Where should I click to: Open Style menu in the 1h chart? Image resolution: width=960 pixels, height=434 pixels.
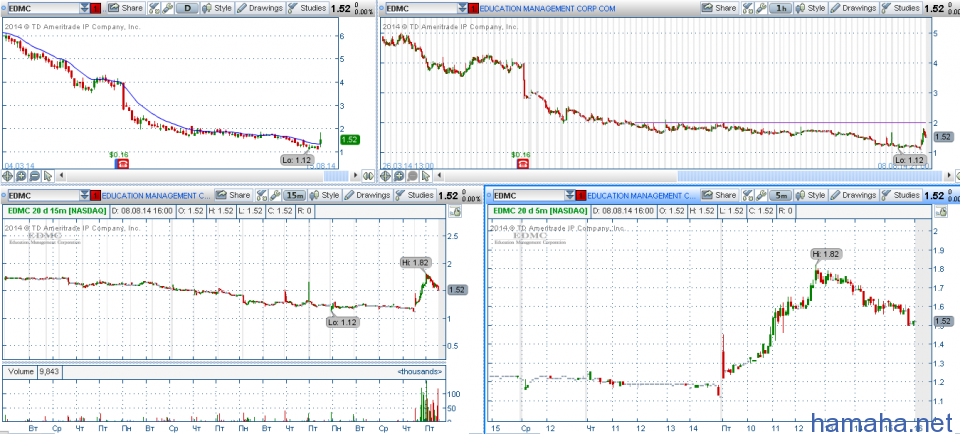(811, 9)
